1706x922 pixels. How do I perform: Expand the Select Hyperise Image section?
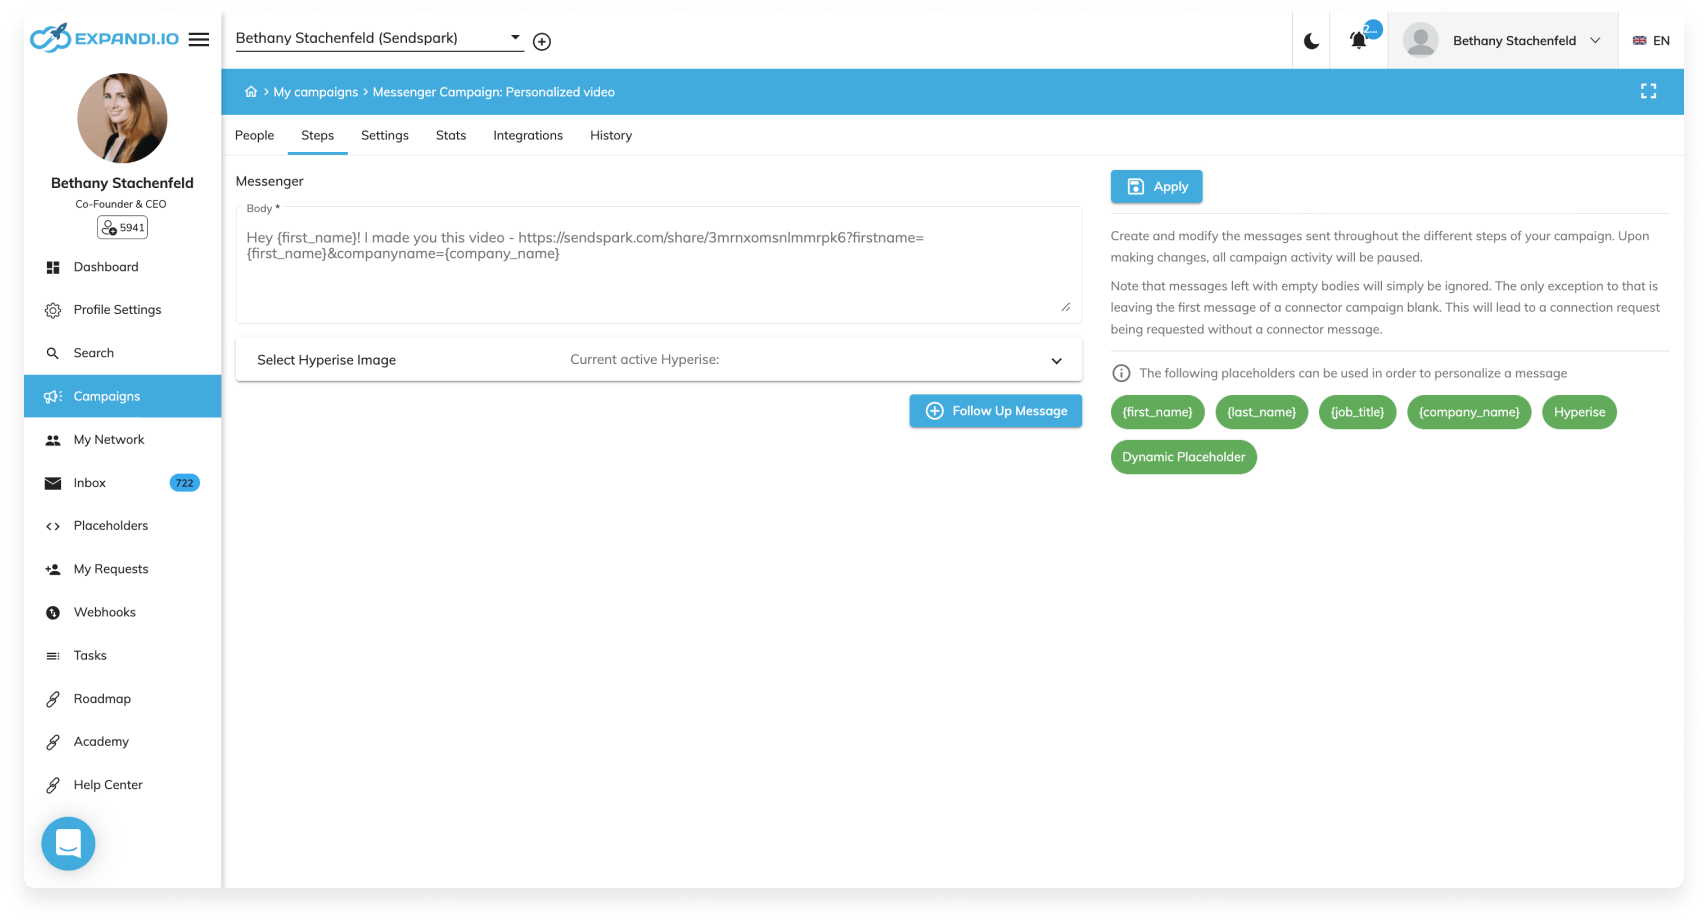point(1055,360)
